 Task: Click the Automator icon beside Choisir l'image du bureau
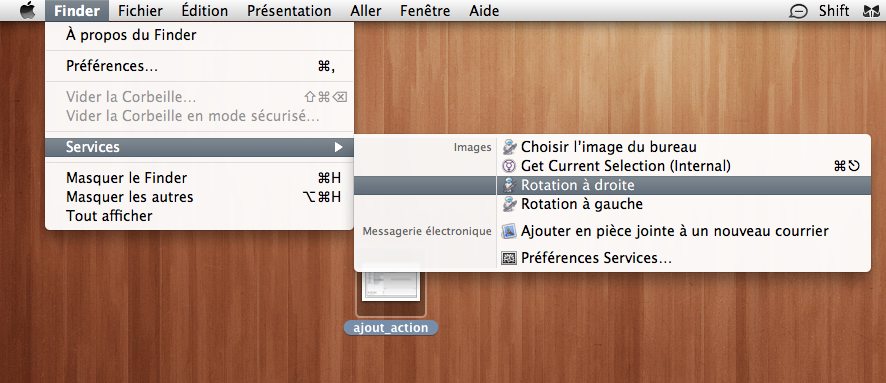click(x=510, y=147)
